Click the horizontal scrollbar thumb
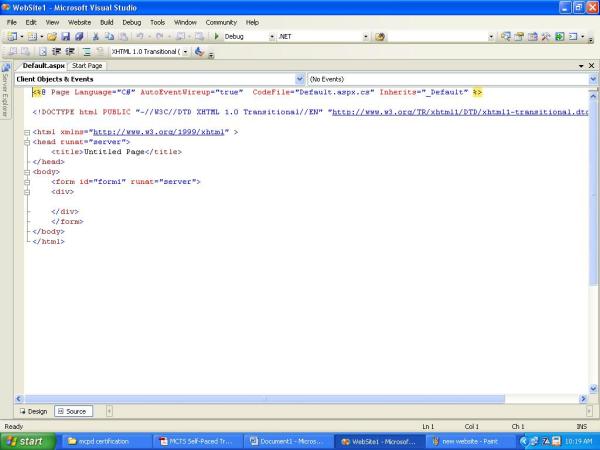 (x=264, y=399)
